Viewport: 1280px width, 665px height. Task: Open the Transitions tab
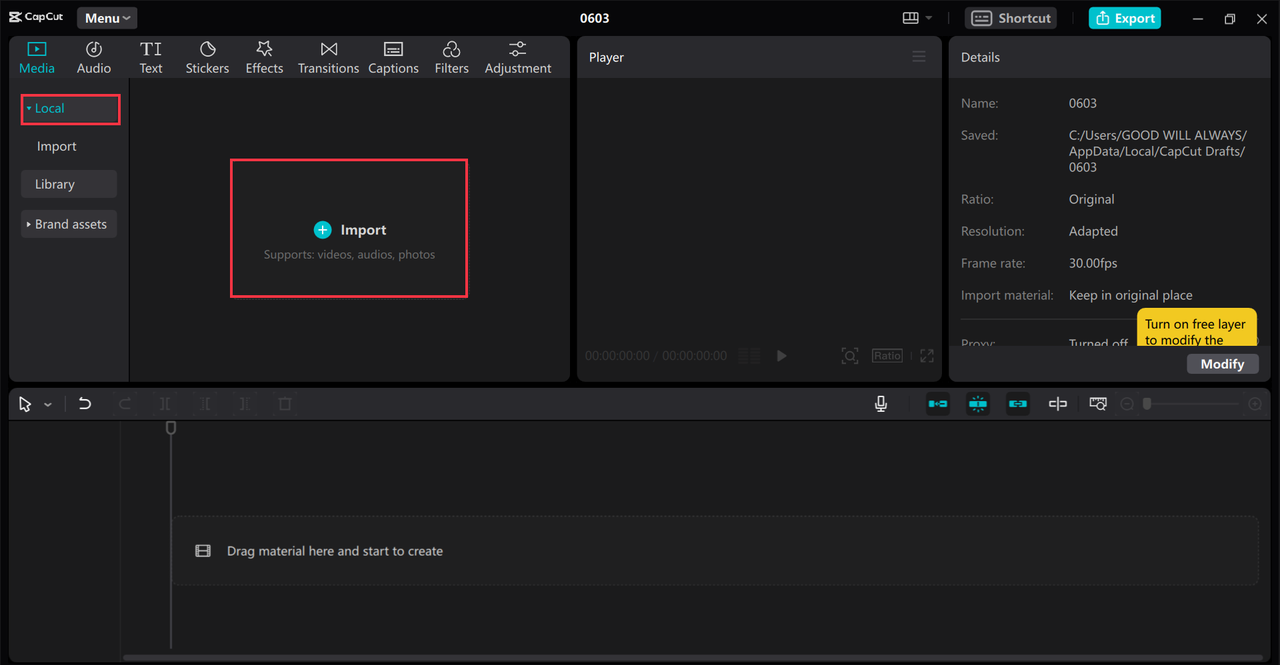[328, 58]
